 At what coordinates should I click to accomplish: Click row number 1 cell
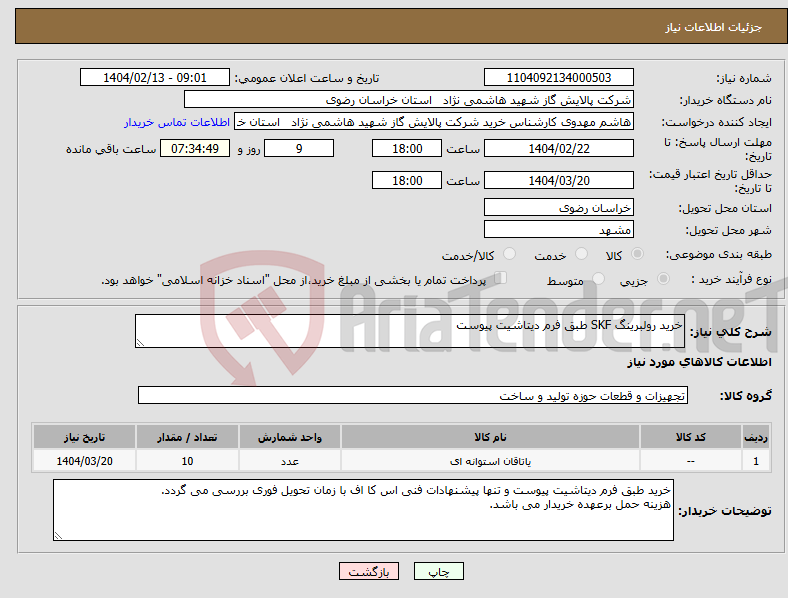pos(756,461)
